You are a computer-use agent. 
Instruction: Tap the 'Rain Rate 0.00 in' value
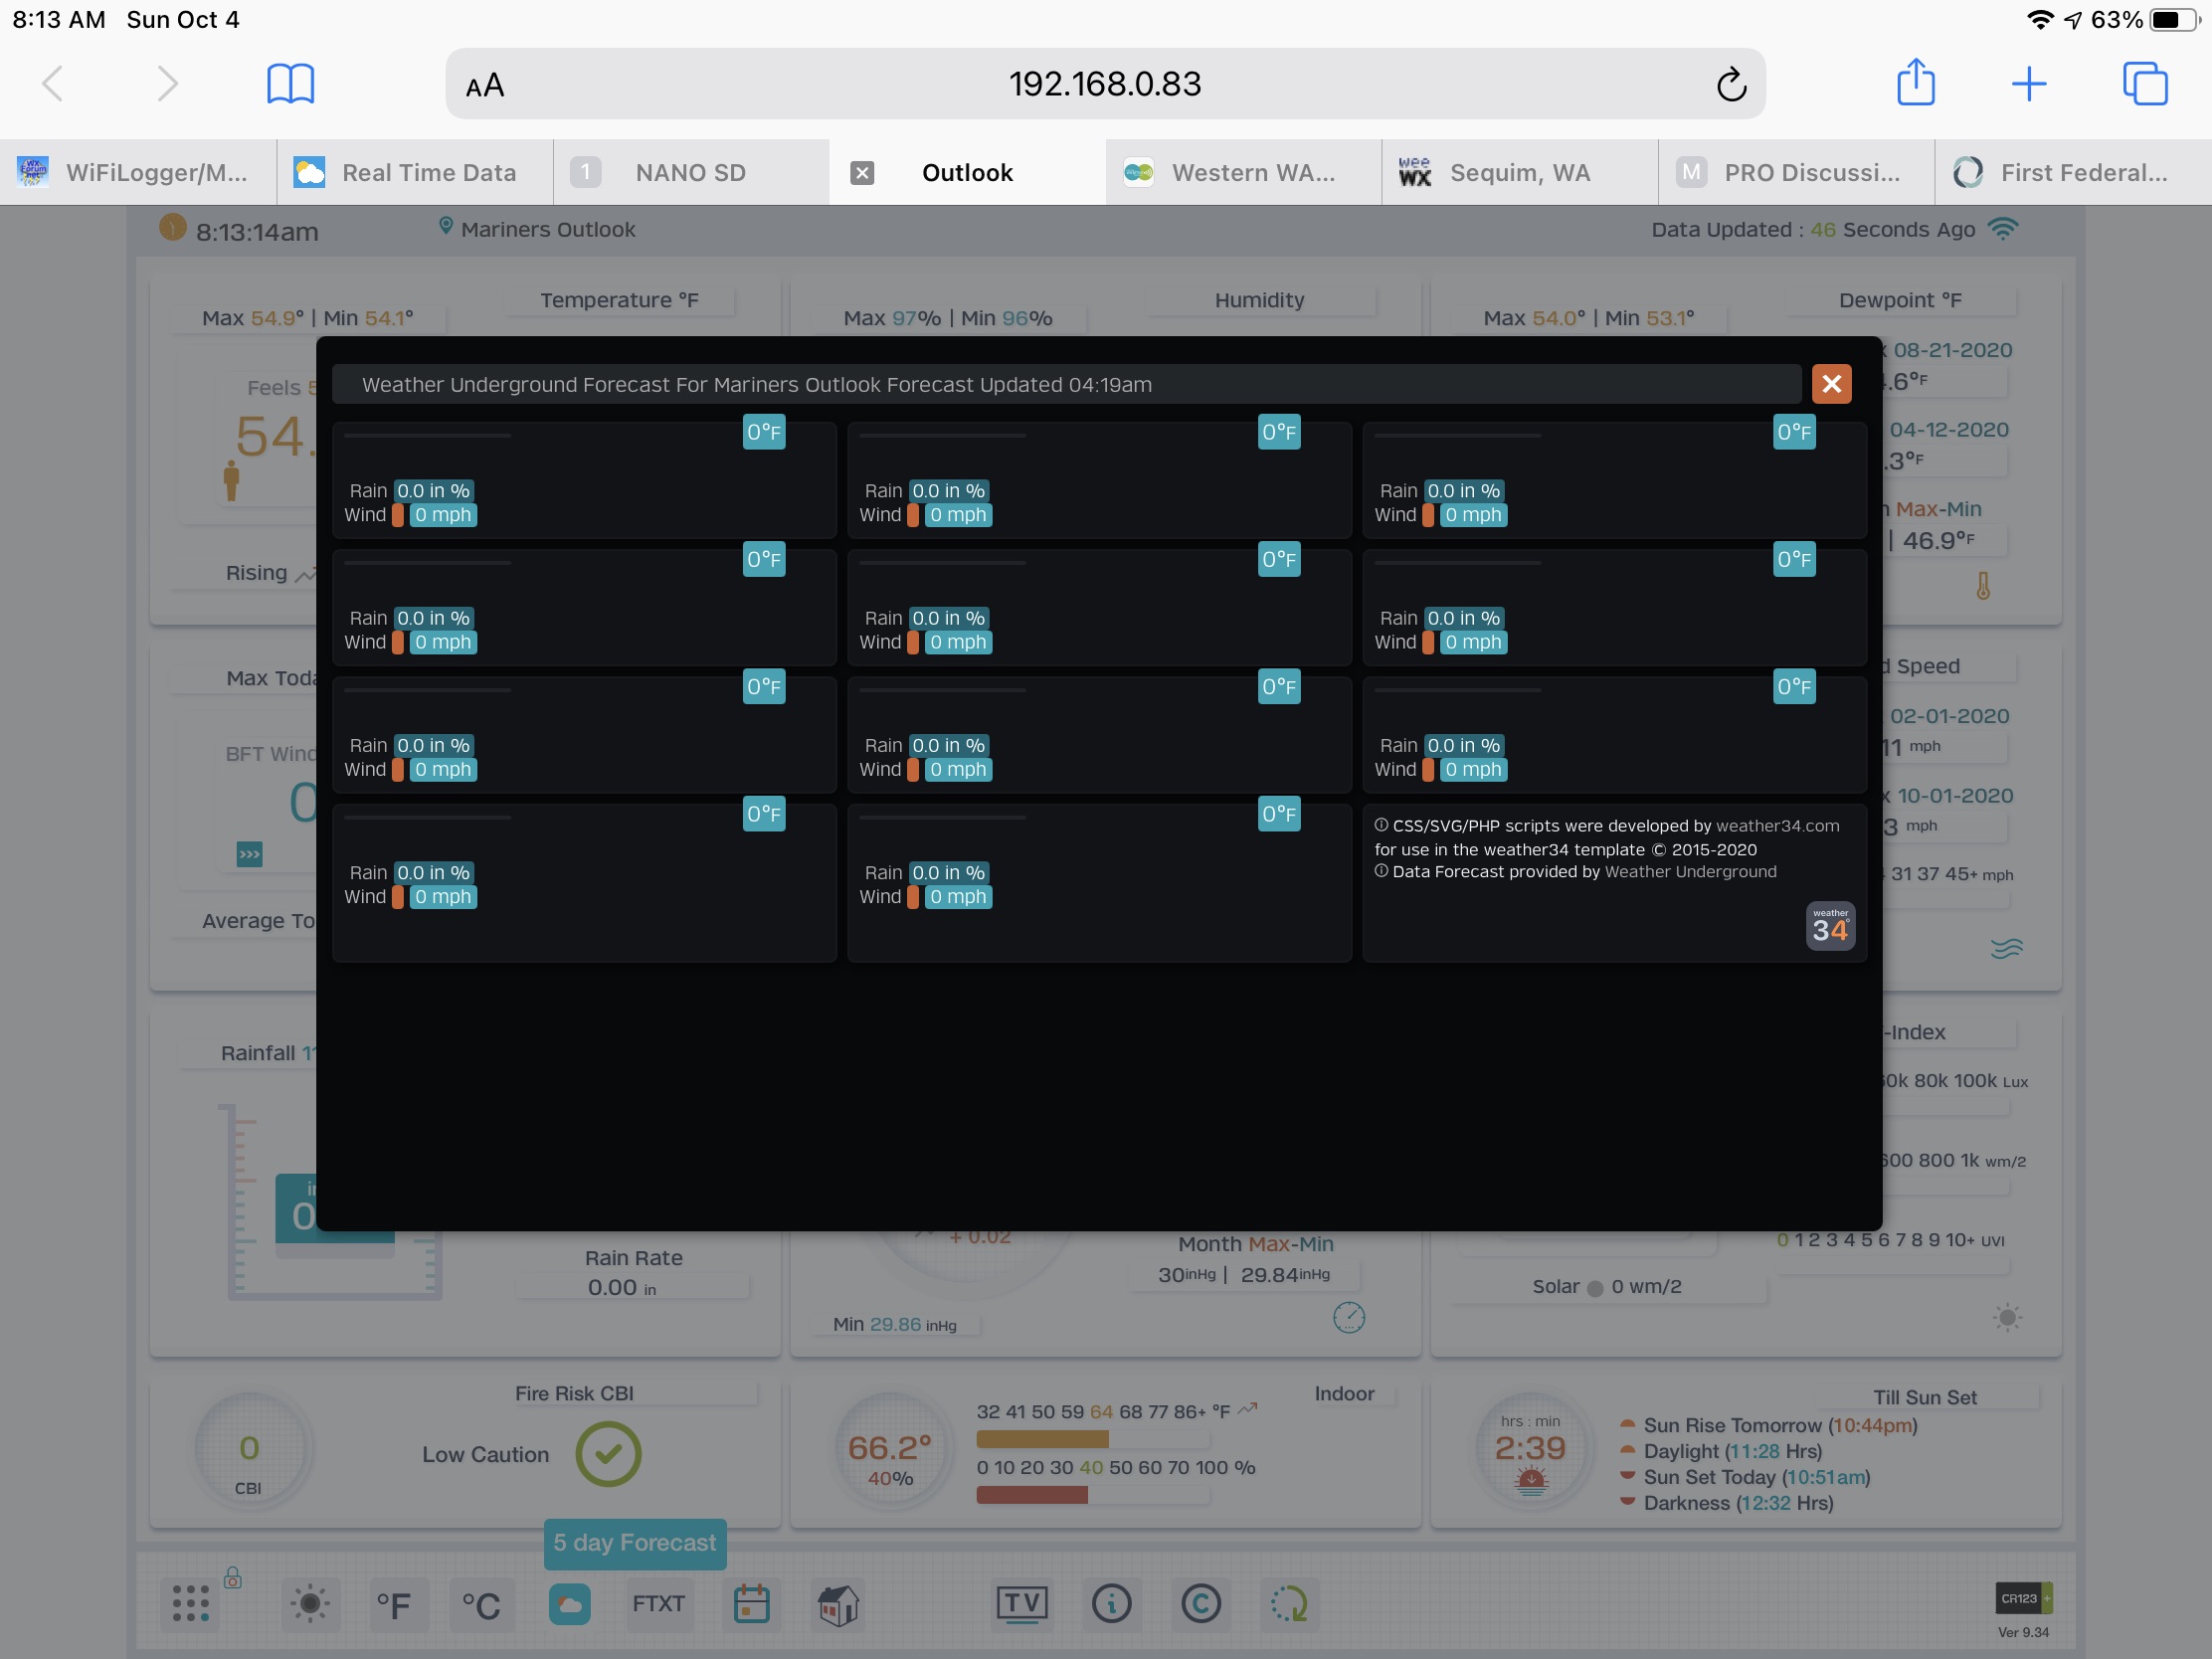622,1288
